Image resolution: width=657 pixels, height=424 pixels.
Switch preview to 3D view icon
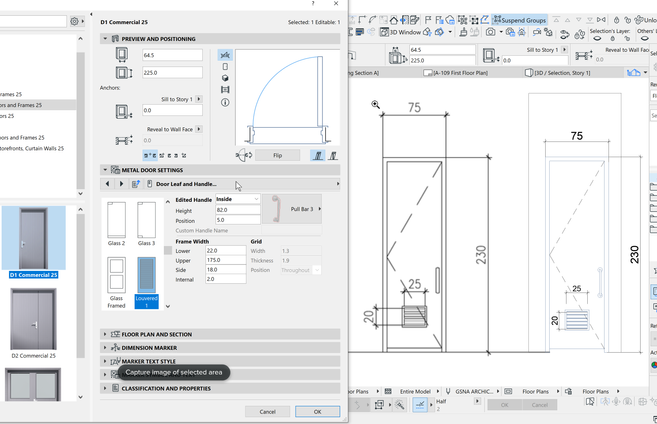225,78
